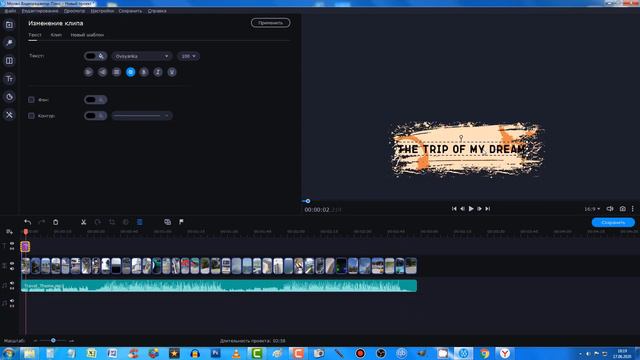Image resolution: width=640 pixels, height=360 pixels.
Task: Toggle visibility eye of the video track
Action: (12, 264)
